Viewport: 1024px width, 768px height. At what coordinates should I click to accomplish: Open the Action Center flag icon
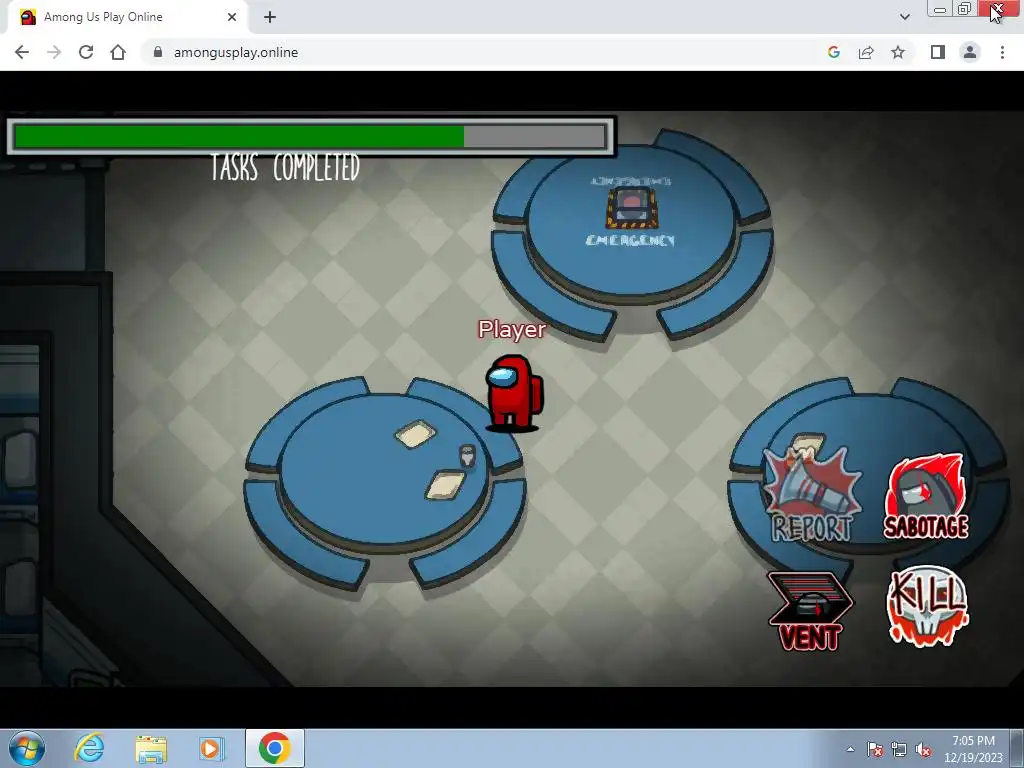tap(874, 749)
